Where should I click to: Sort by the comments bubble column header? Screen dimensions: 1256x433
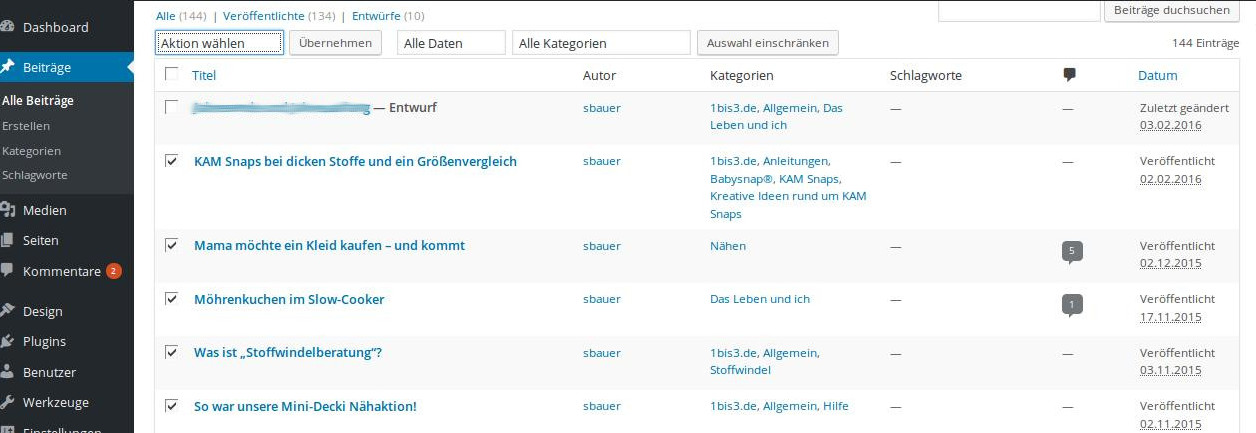1069,75
